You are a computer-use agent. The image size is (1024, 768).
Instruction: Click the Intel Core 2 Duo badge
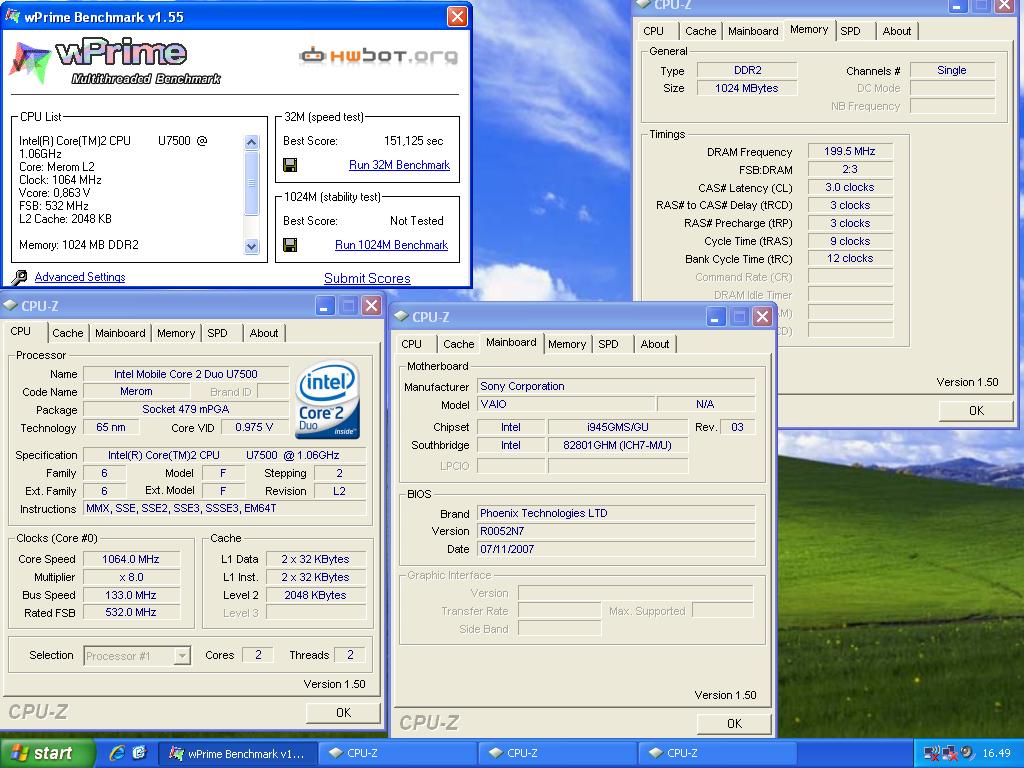pyautogui.click(x=328, y=400)
